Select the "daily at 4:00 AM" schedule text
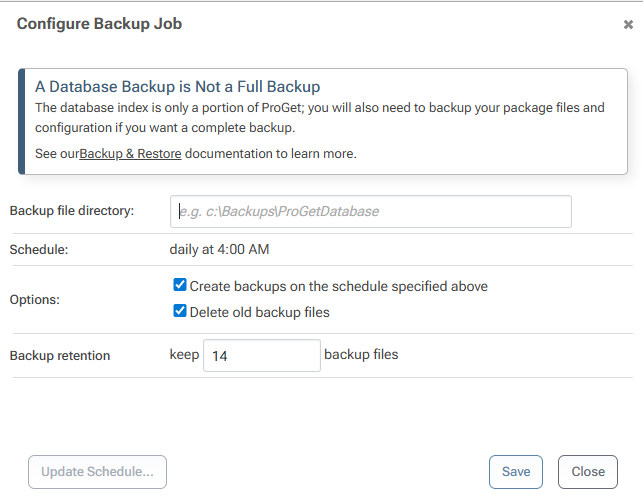Screen dimensions: 643x499 (219, 249)
